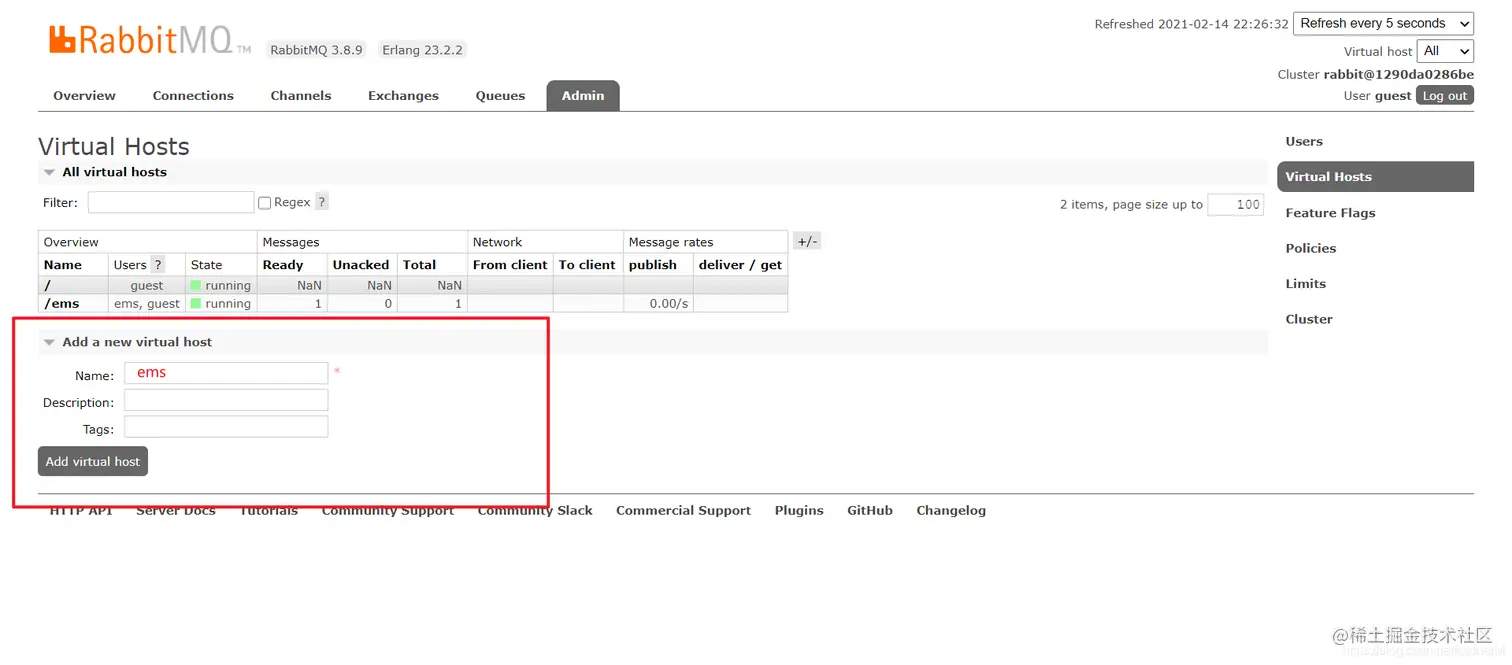Open Commercial Support footer link
This screenshot has width=1512, height=665.
683,510
